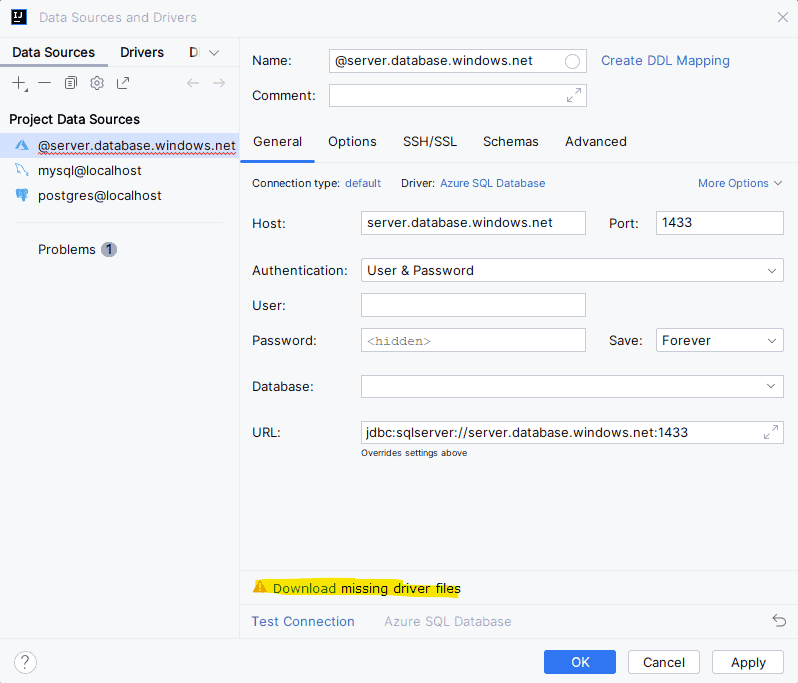
Task: Click the Host input field
Action: [473, 223]
